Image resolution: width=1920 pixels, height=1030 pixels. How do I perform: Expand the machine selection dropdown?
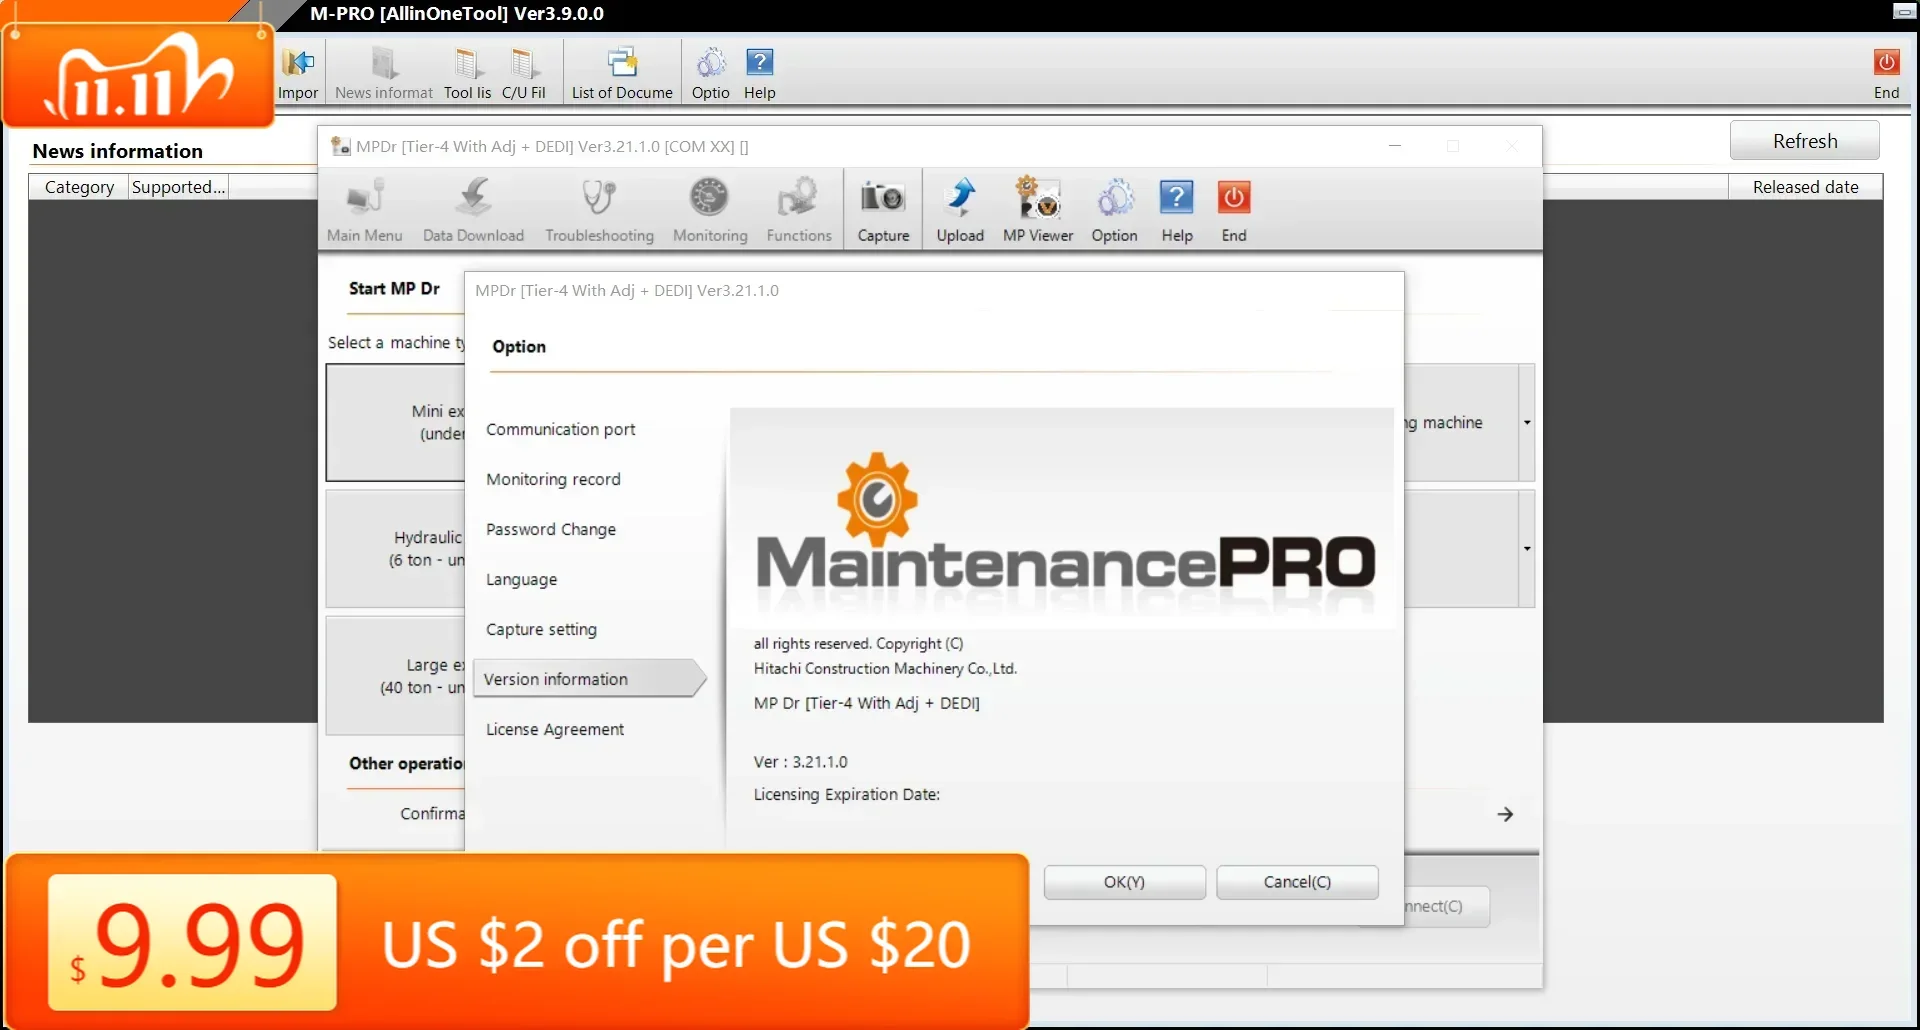click(x=1527, y=422)
